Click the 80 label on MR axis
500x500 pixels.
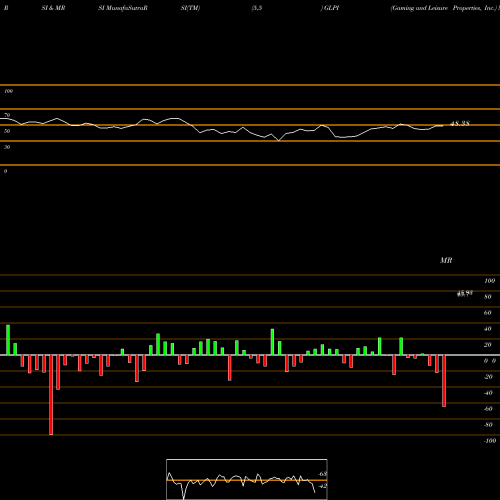pyautogui.click(x=488, y=297)
